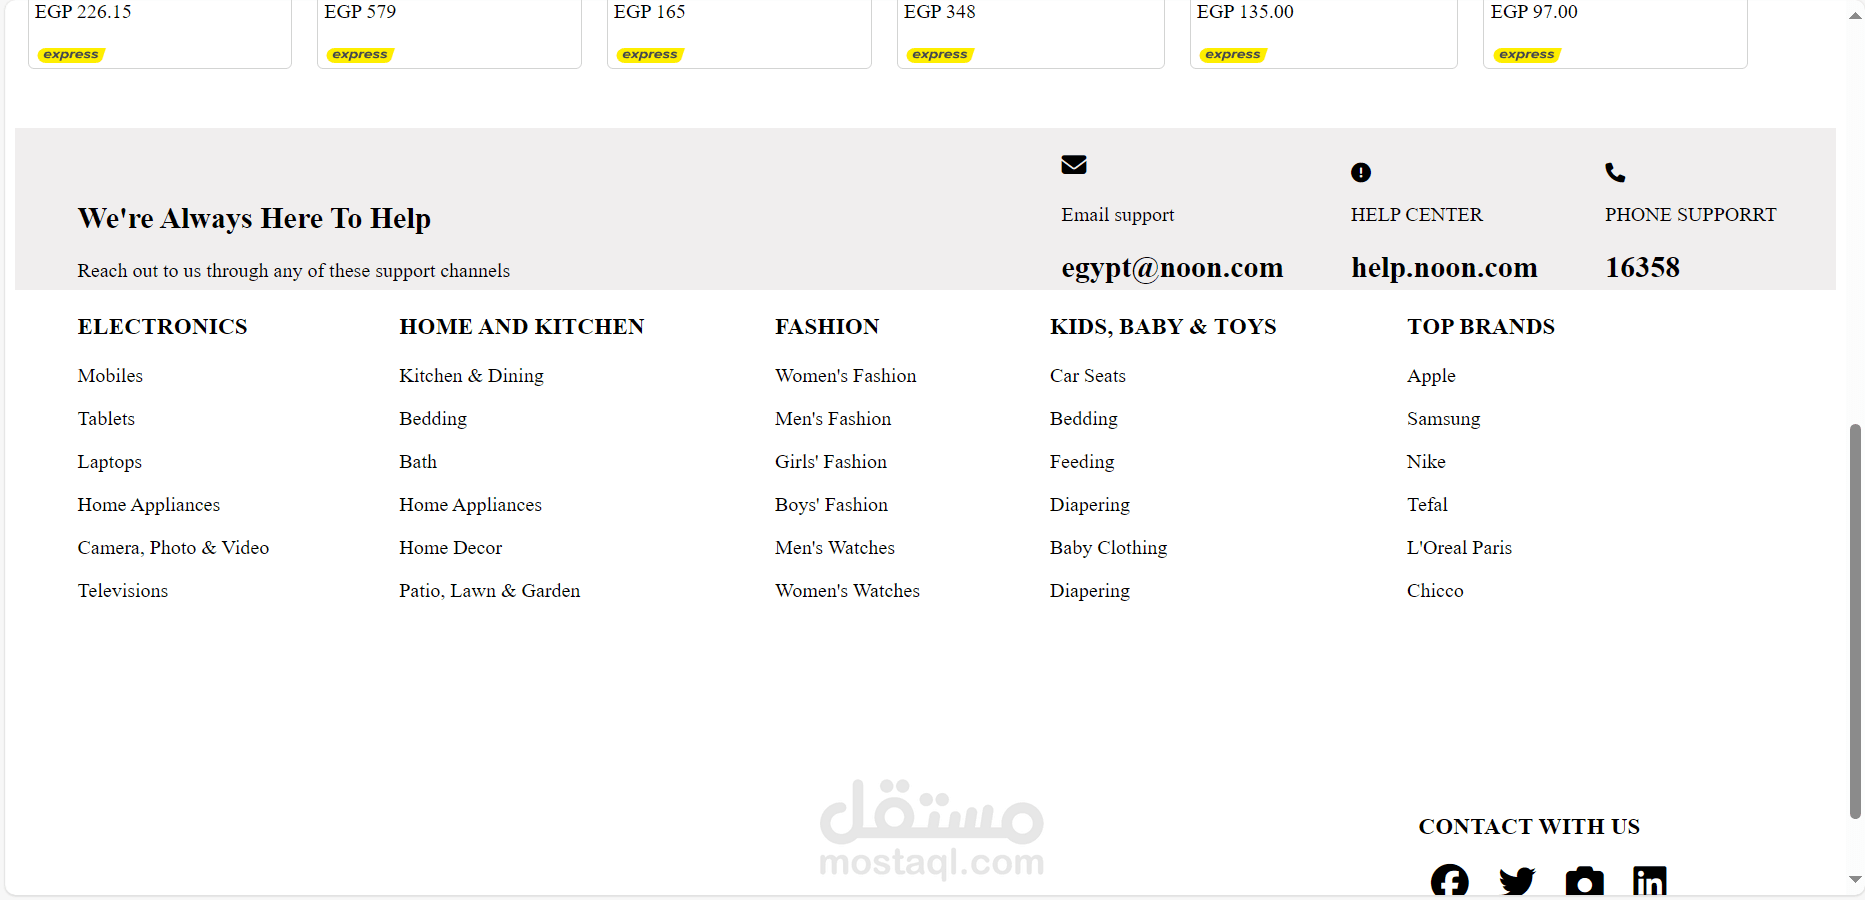Click express badge under EGP 579
Screen dimensions: 1865x900
(x=360, y=54)
